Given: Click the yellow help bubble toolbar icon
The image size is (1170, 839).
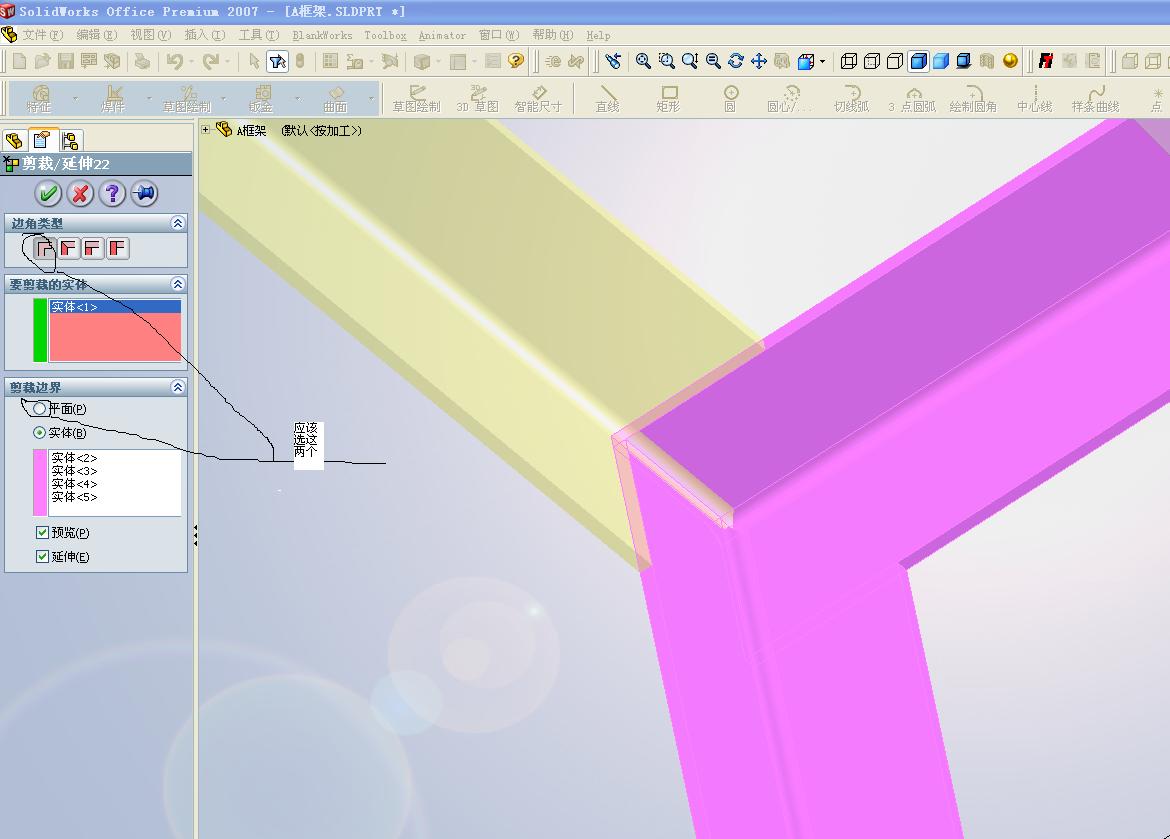Looking at the screenshot, I should point(516,61).
